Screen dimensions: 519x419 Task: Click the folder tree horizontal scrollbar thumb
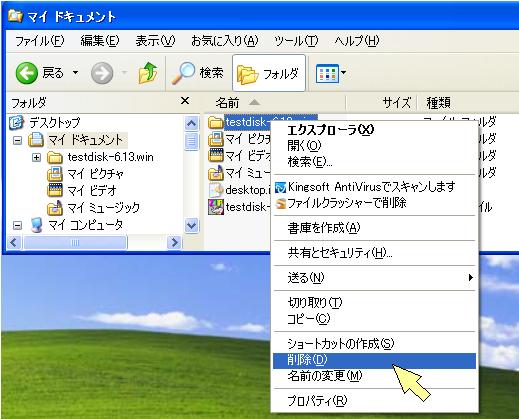tap(75, 242)
